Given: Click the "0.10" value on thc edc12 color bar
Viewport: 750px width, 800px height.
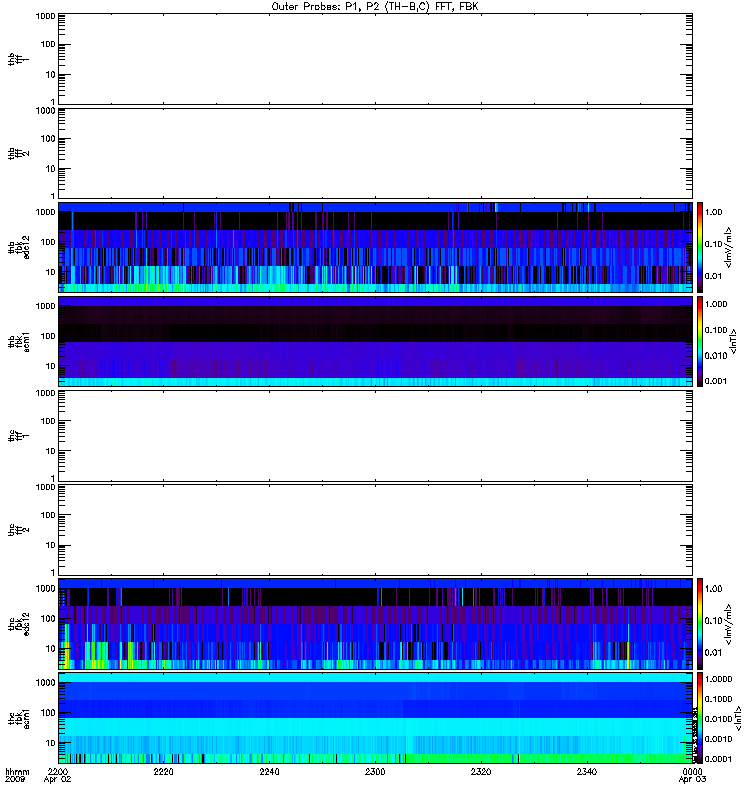Looking at the screenshot, I should click(x=713, y=620).
